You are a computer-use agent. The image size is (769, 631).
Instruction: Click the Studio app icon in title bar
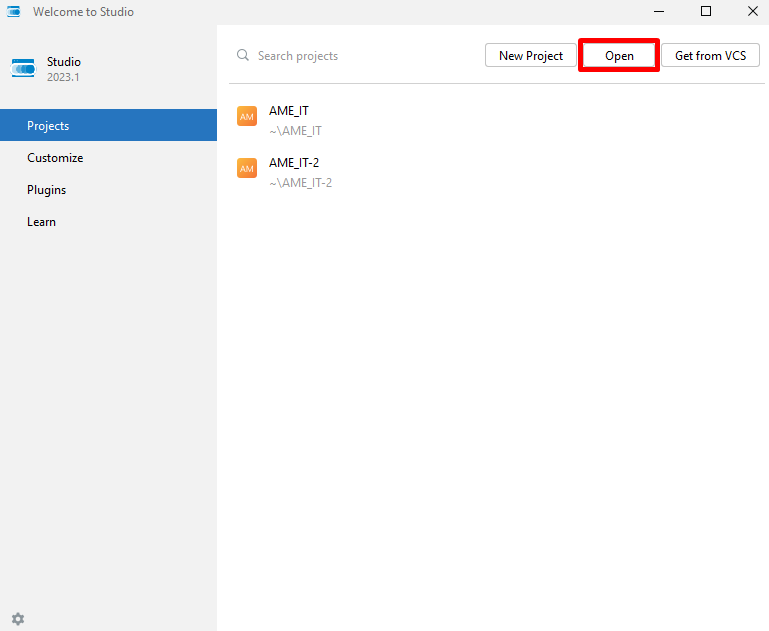pyautogui.click(x=14, y=12)
